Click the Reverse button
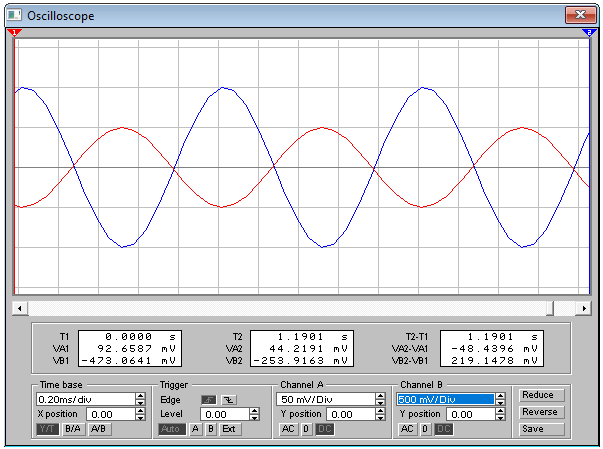Viewport: 603px width, 449px height. pyautogui.click(x=540, y=412)
